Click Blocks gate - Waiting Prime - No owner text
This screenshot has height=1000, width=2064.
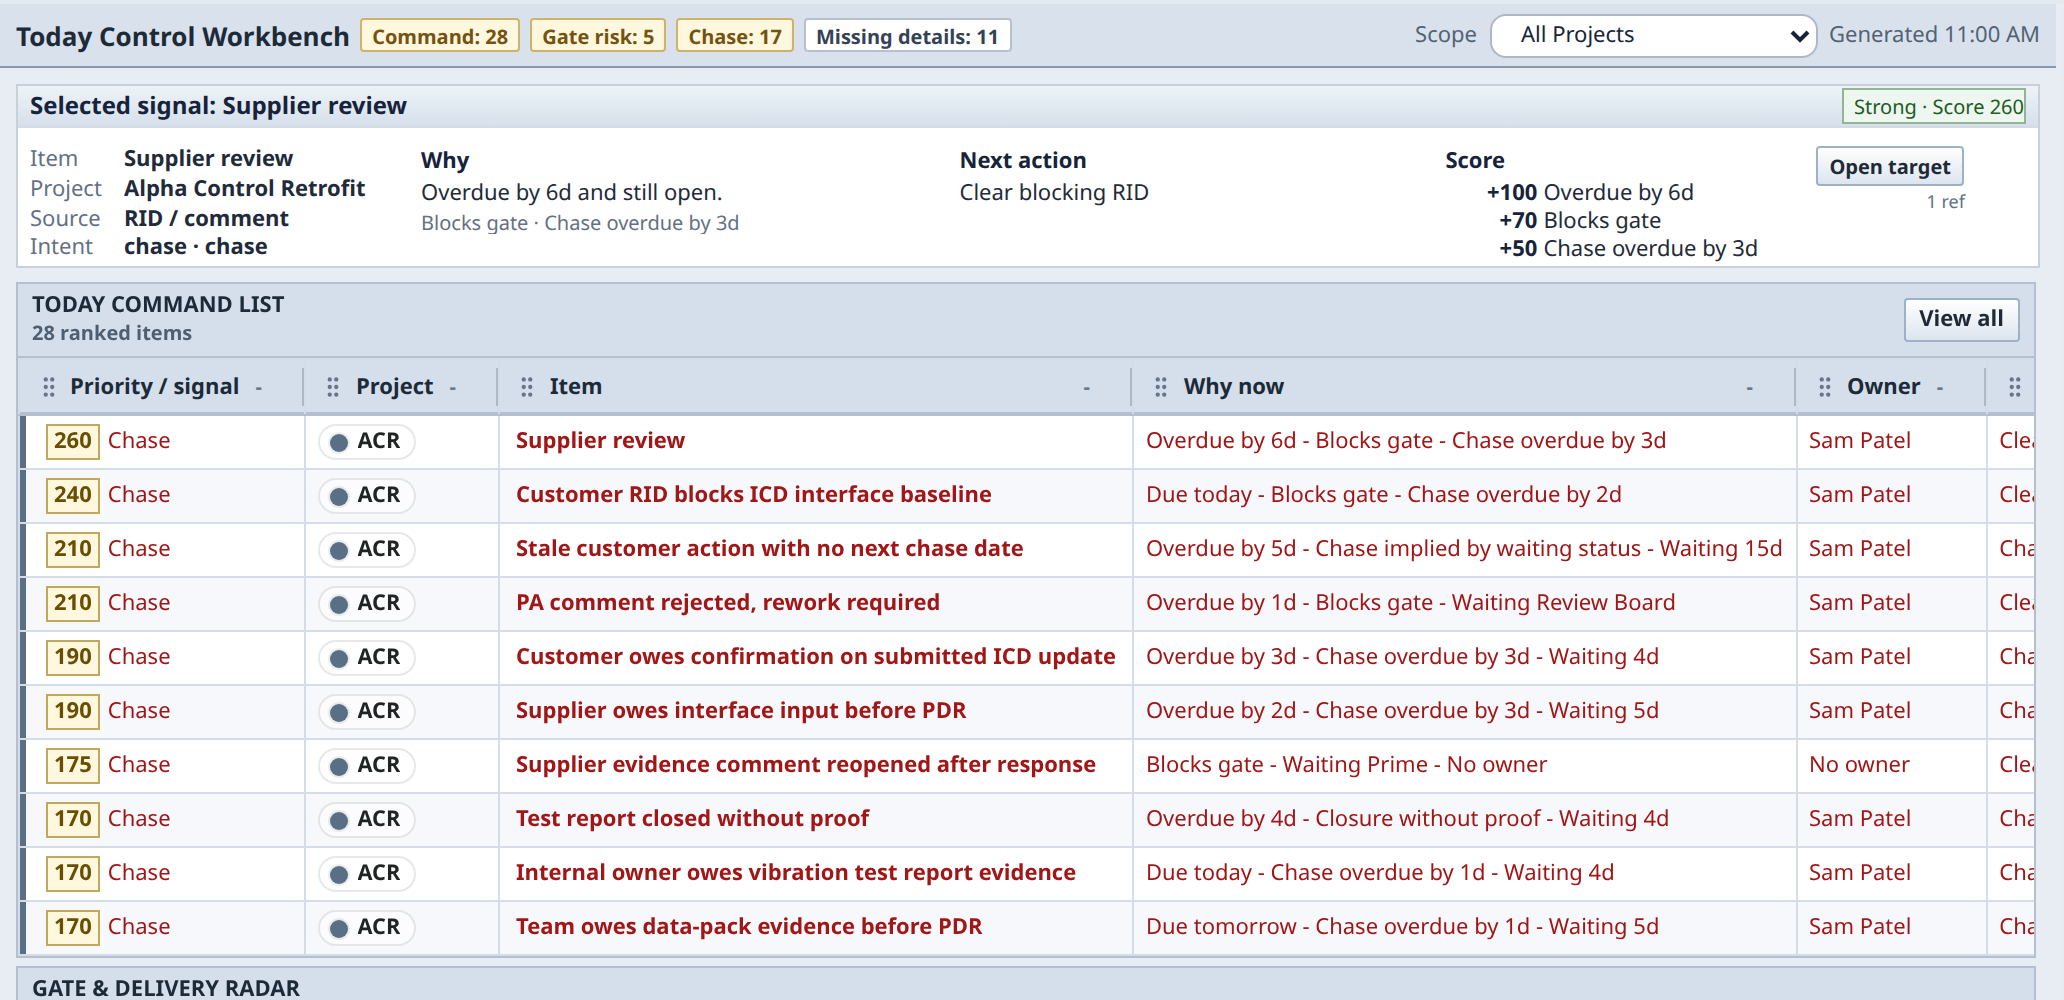pyautogui.click(x=1346, y=765)
